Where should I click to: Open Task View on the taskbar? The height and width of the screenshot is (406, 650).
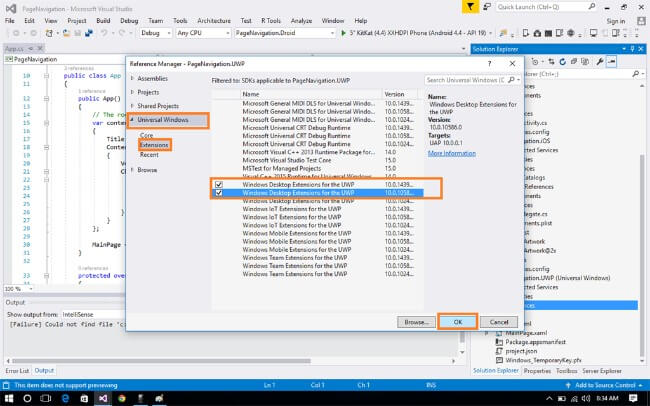[x=46, y=399]
